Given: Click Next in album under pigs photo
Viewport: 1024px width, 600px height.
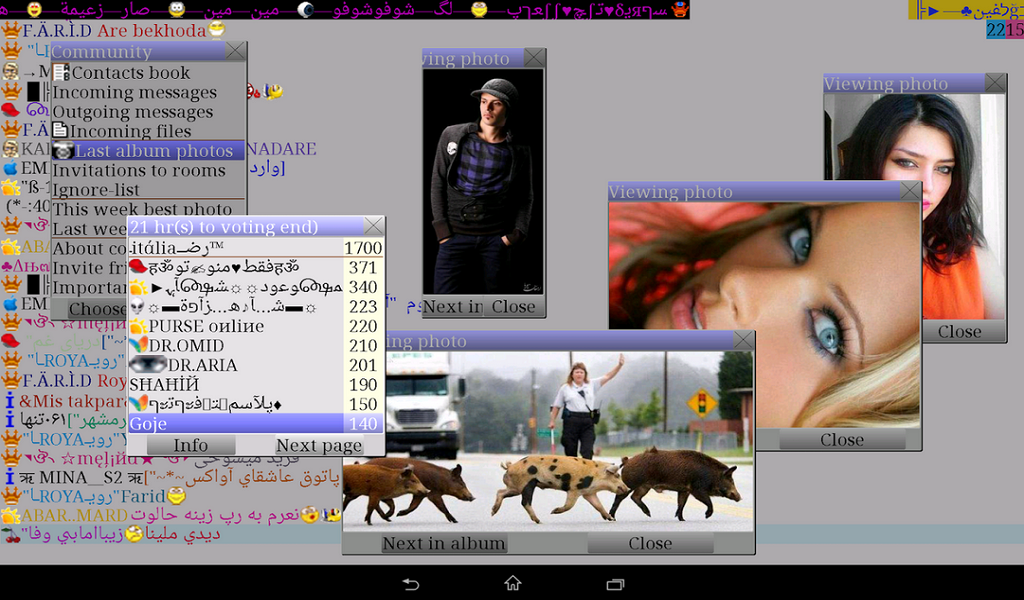Looking at the screenshot, I should pos(443,543).
